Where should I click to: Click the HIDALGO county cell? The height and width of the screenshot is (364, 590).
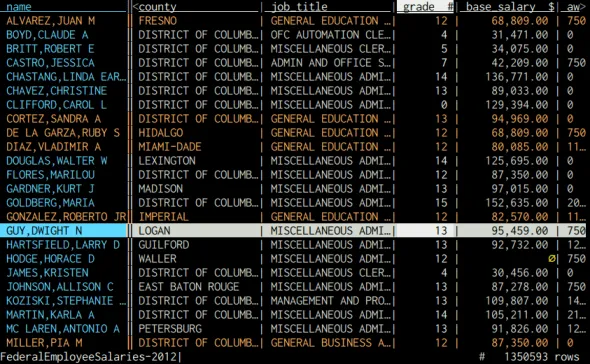click(161, 133)
